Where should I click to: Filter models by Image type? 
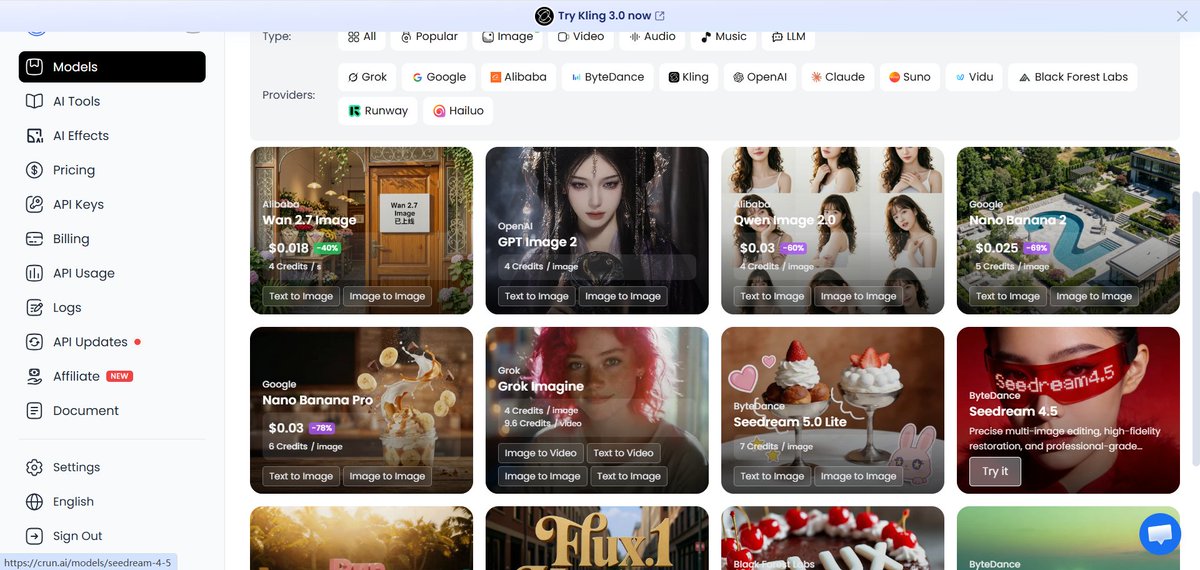tap(508, 37)
